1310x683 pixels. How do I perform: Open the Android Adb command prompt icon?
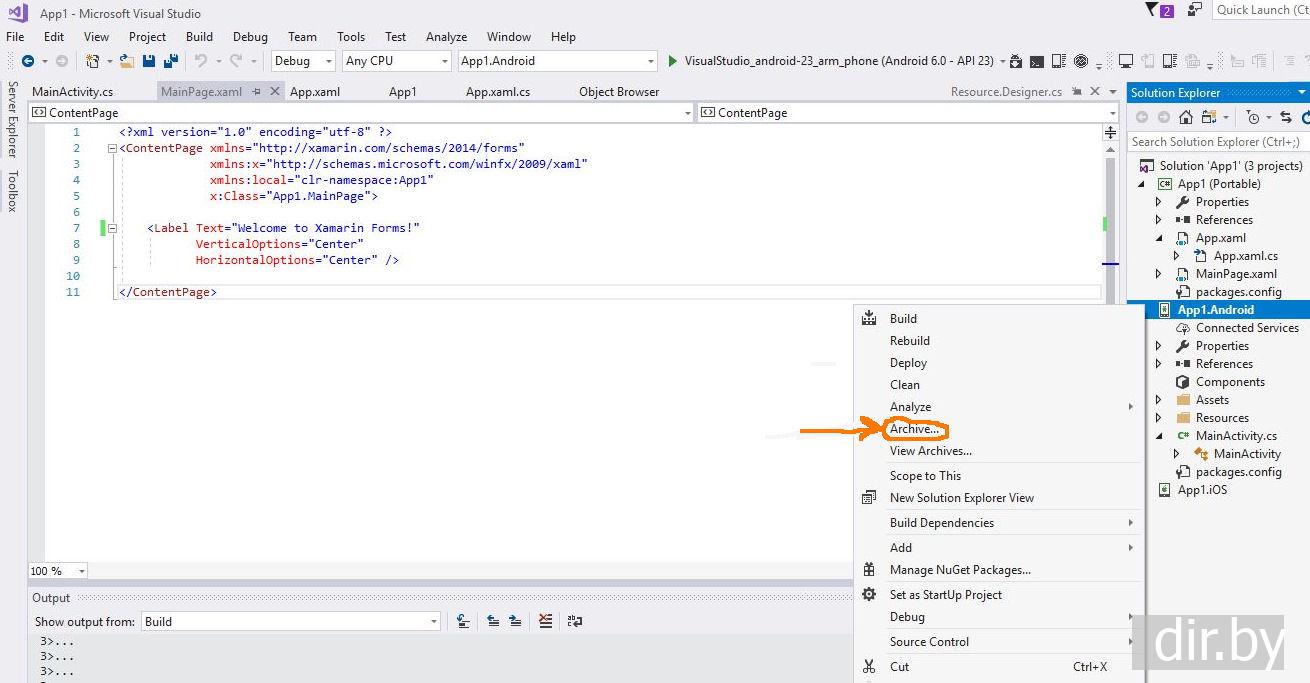(x=1037, y=61)
